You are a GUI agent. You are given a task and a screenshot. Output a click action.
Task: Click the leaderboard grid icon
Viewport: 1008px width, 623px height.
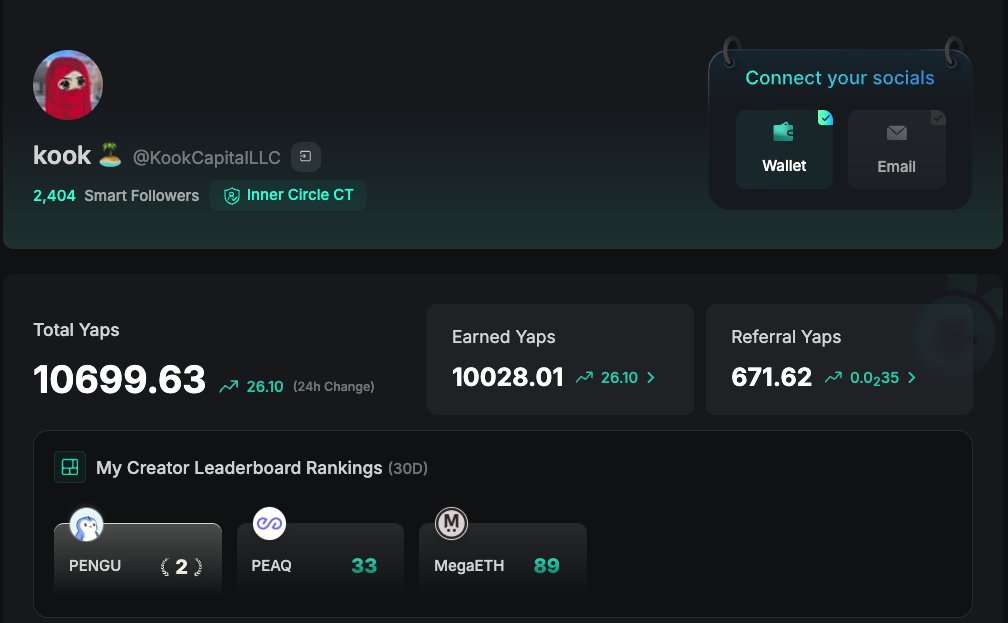coord(70,467)
